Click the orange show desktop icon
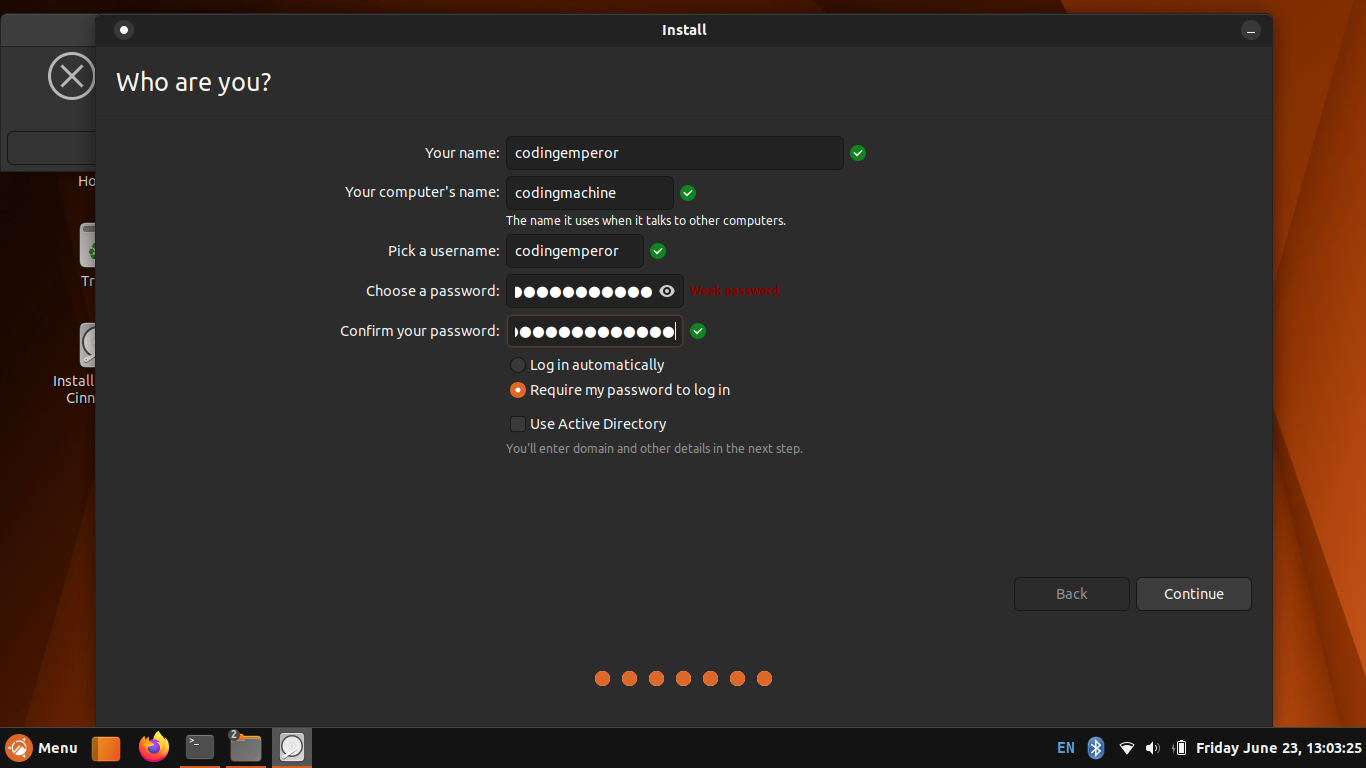The width and height of the screenshot is (1366, 768). pos(106,748)
